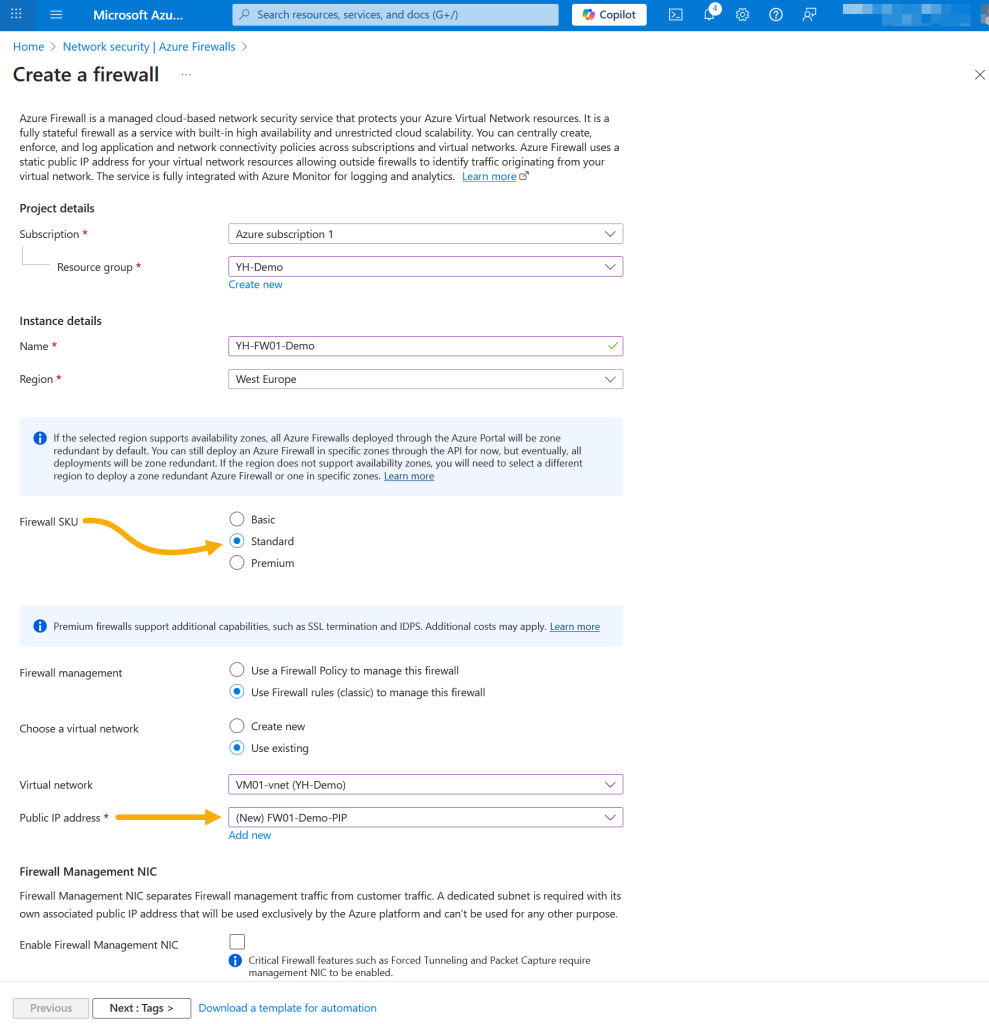Open the notifications bell
989x1024 pixels.
709,14
